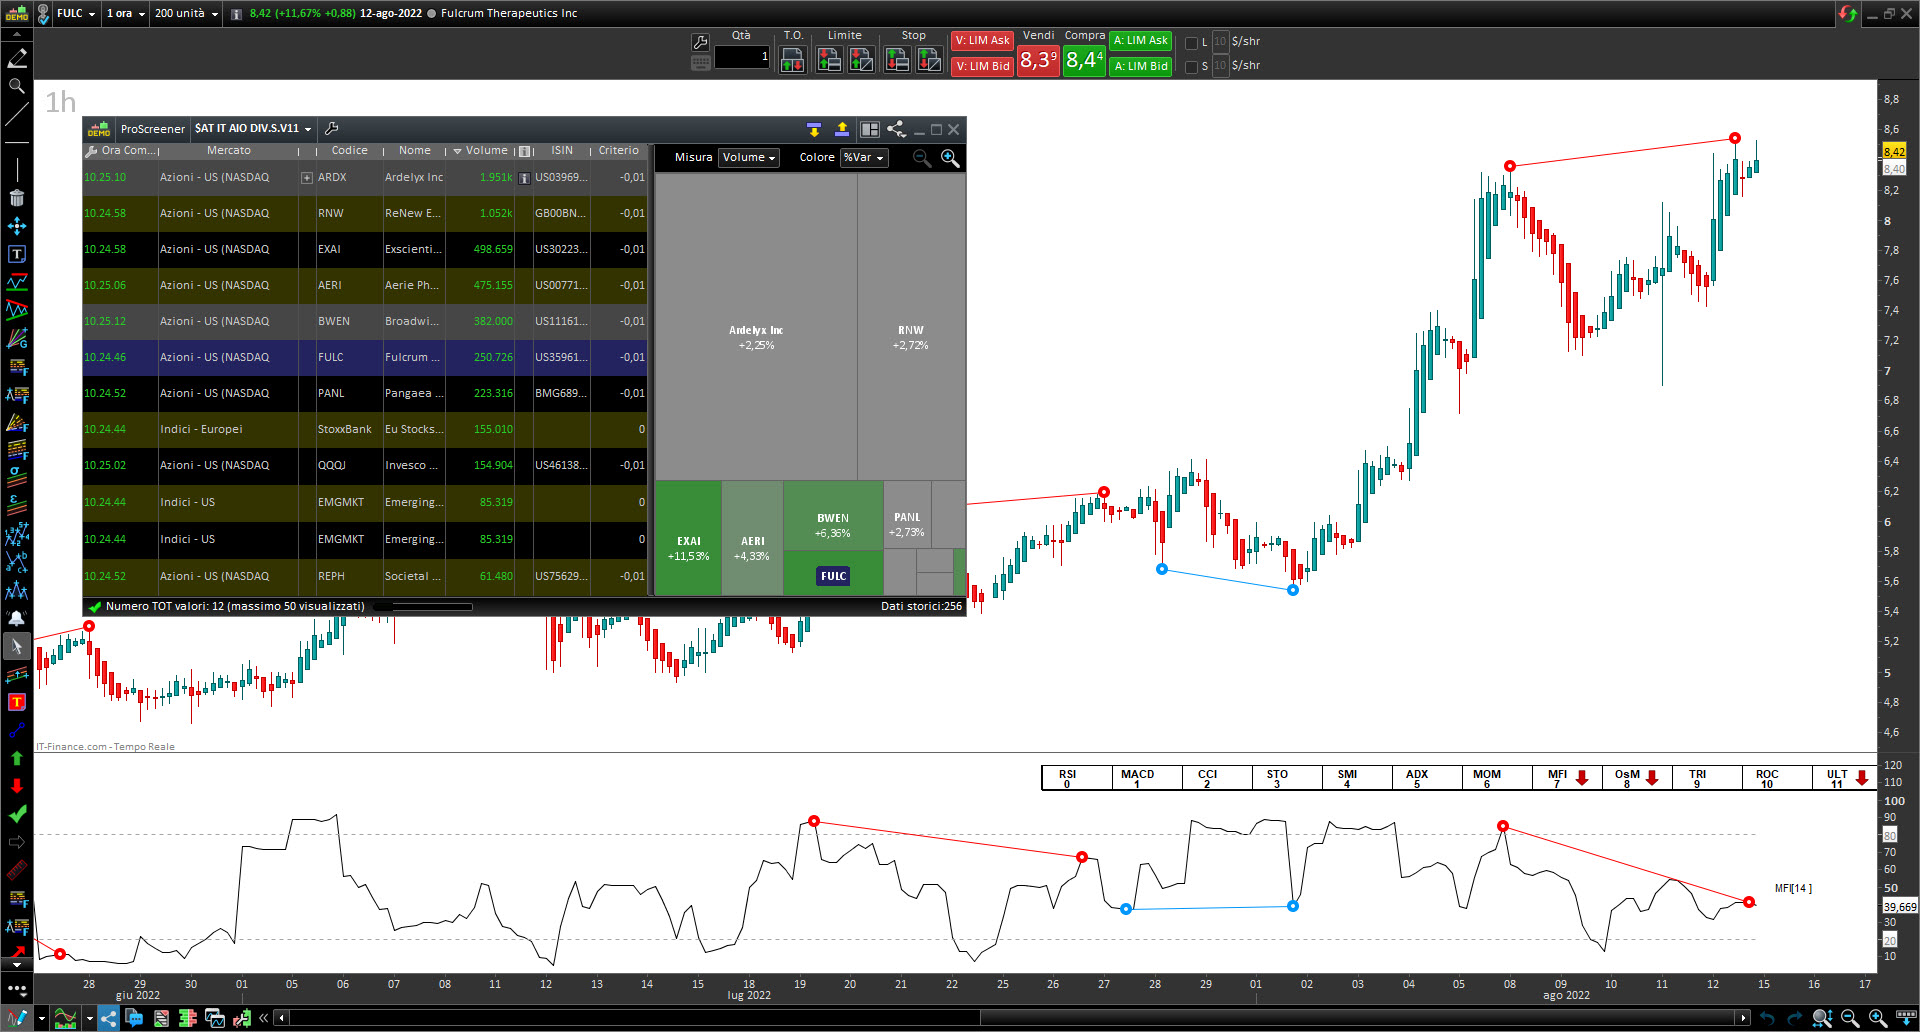The height and width of the screenshot is (1032, 1920).
Task: Expand the ARDX row plus button
Action: pyautogui.click(x=307, y=178)
